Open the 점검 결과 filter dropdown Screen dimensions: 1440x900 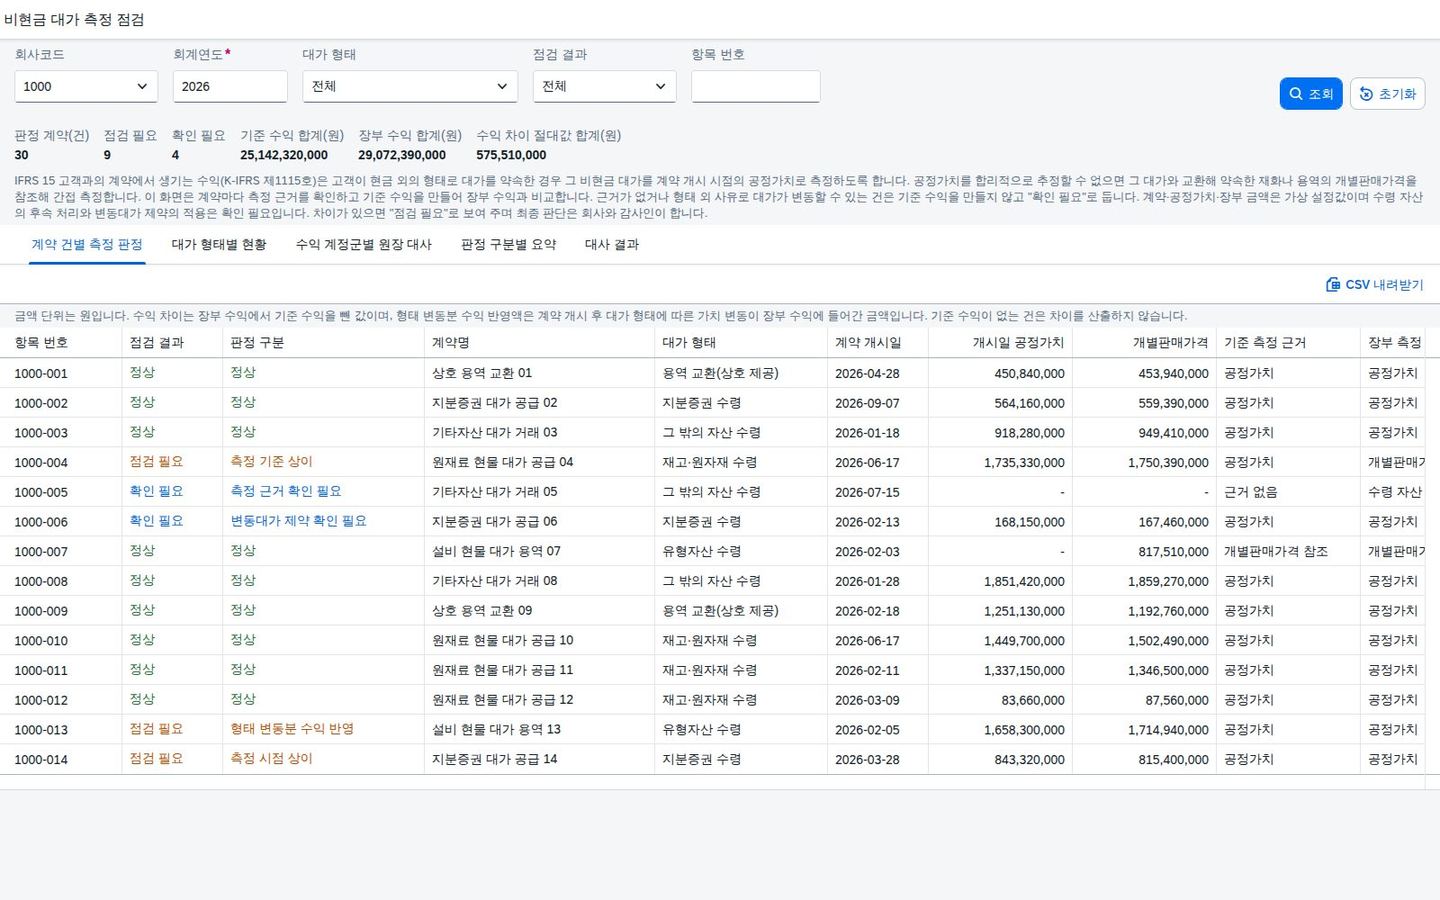coord(604,87)
